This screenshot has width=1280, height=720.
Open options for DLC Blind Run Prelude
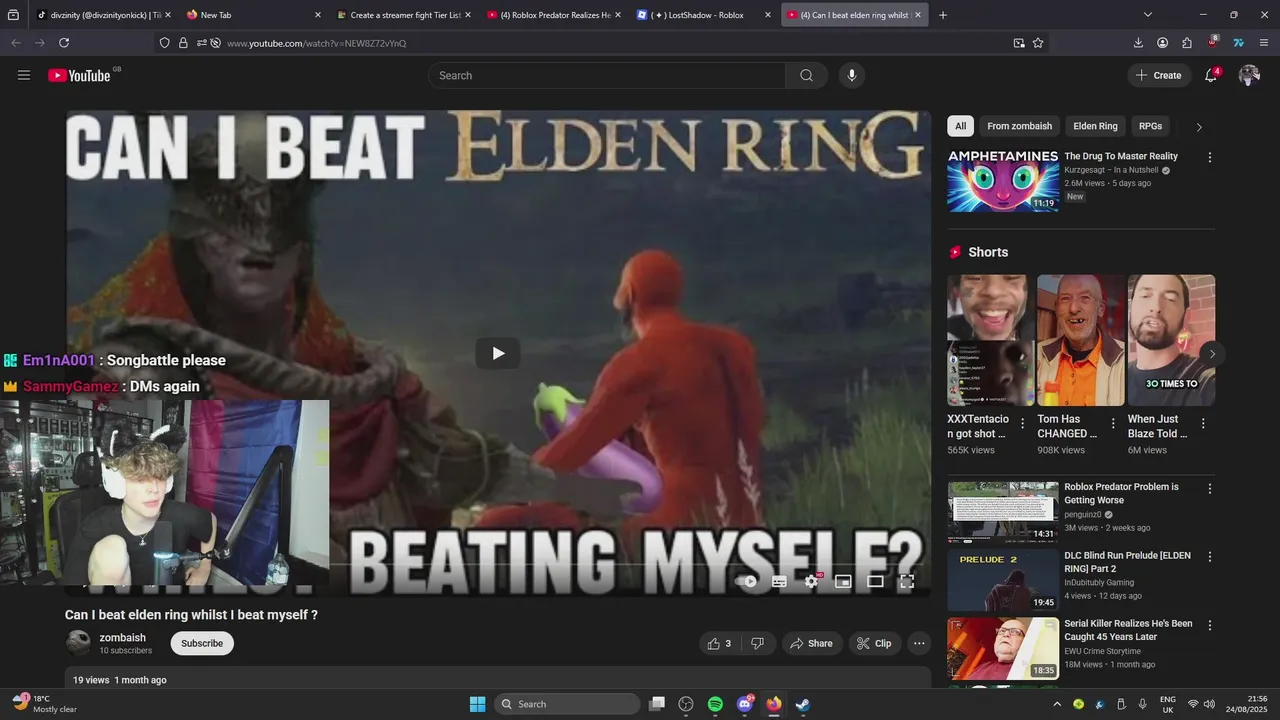click(x=1209, y=557)
